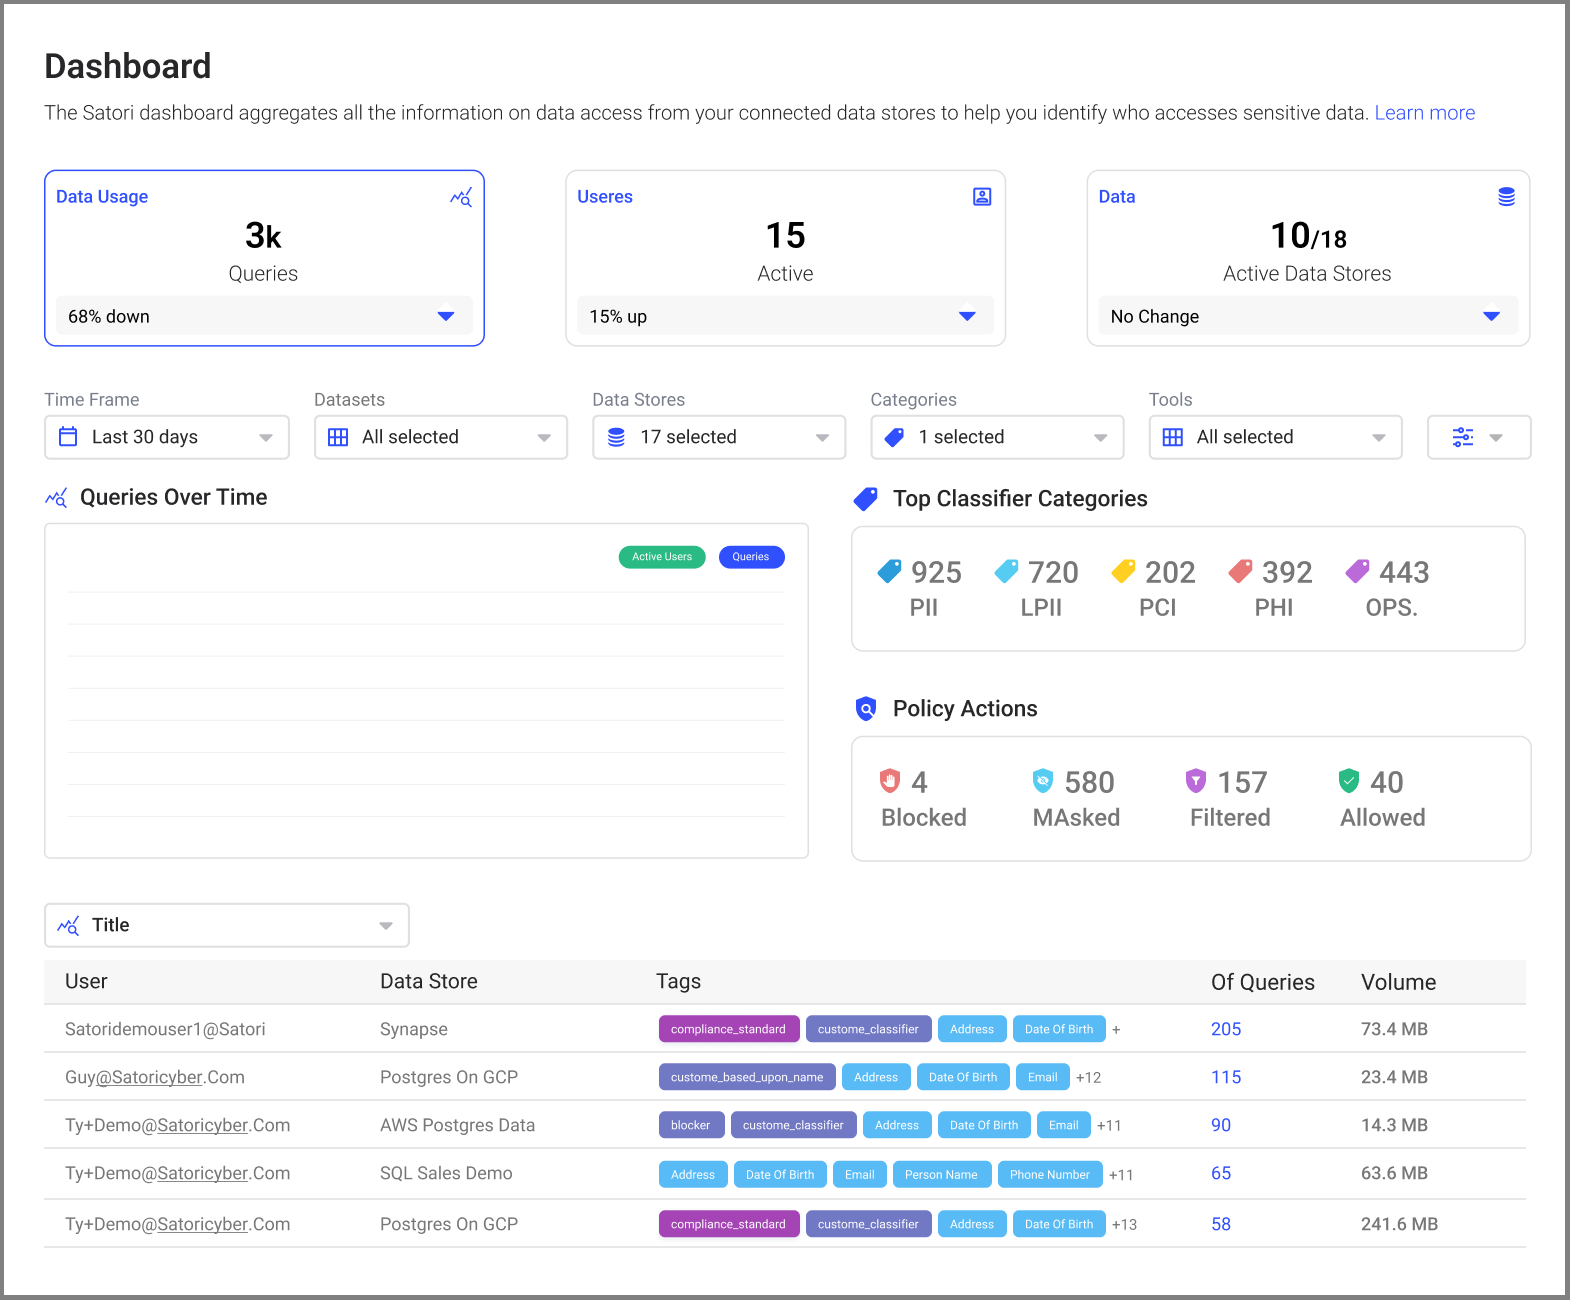Open the 115 queries count link
The image size is (1570, 1300).
point(1226,1077)
